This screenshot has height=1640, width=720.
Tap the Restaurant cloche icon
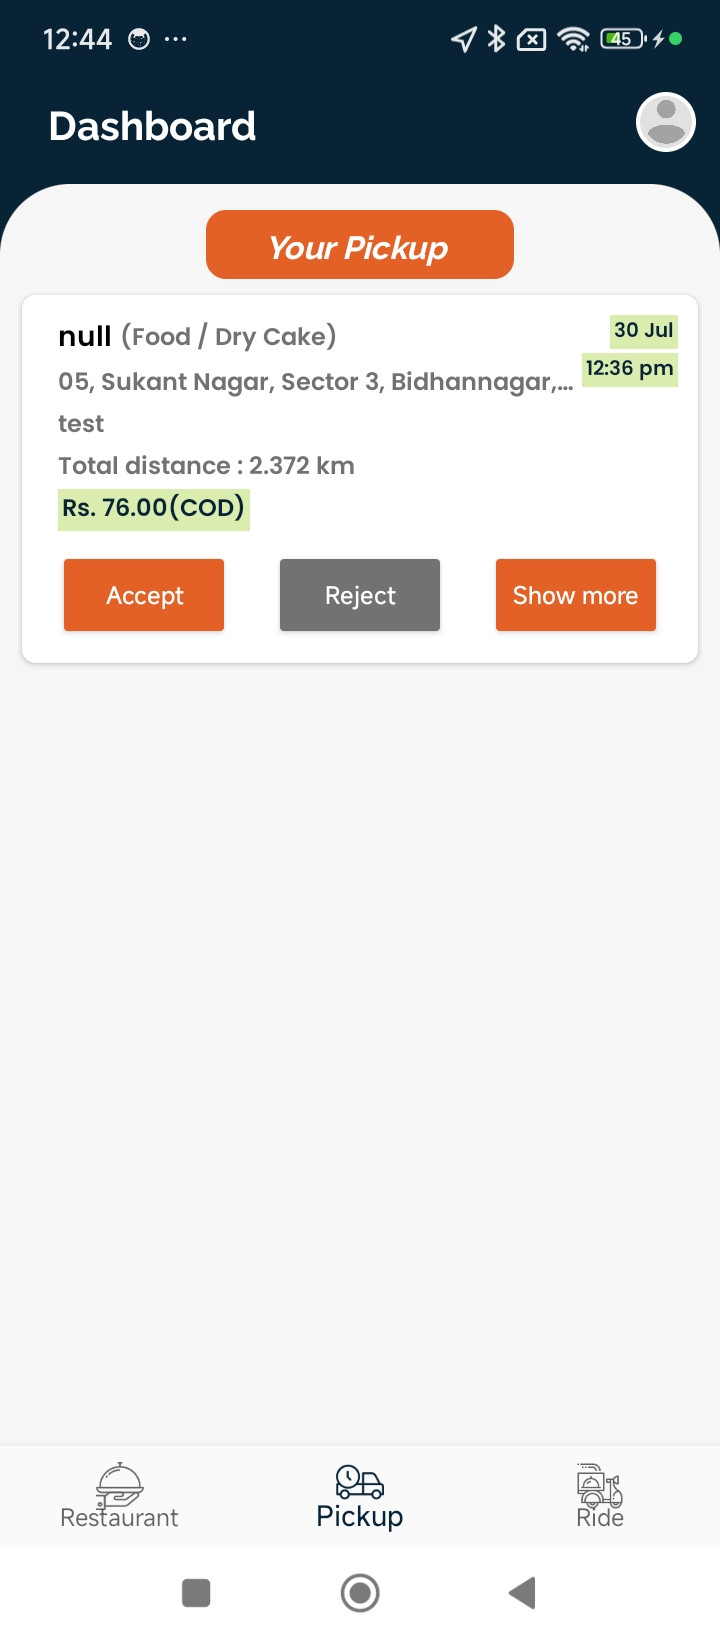120,1485
